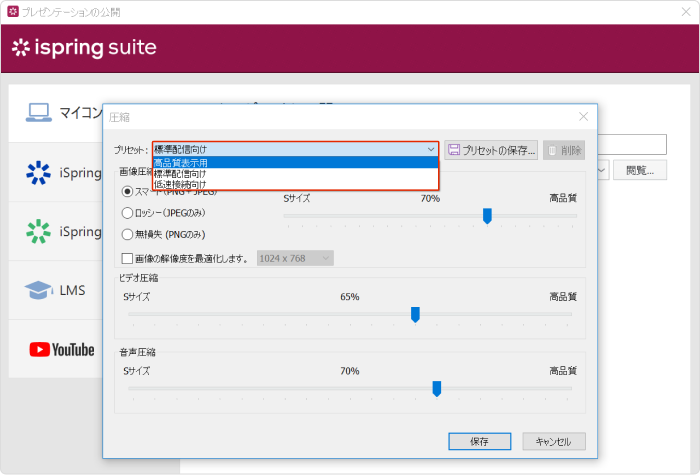The image size is (700, 475).
Task: Click the 保存 button in the compression dialog
Action: pyautogui.click(x=479, y=442)
